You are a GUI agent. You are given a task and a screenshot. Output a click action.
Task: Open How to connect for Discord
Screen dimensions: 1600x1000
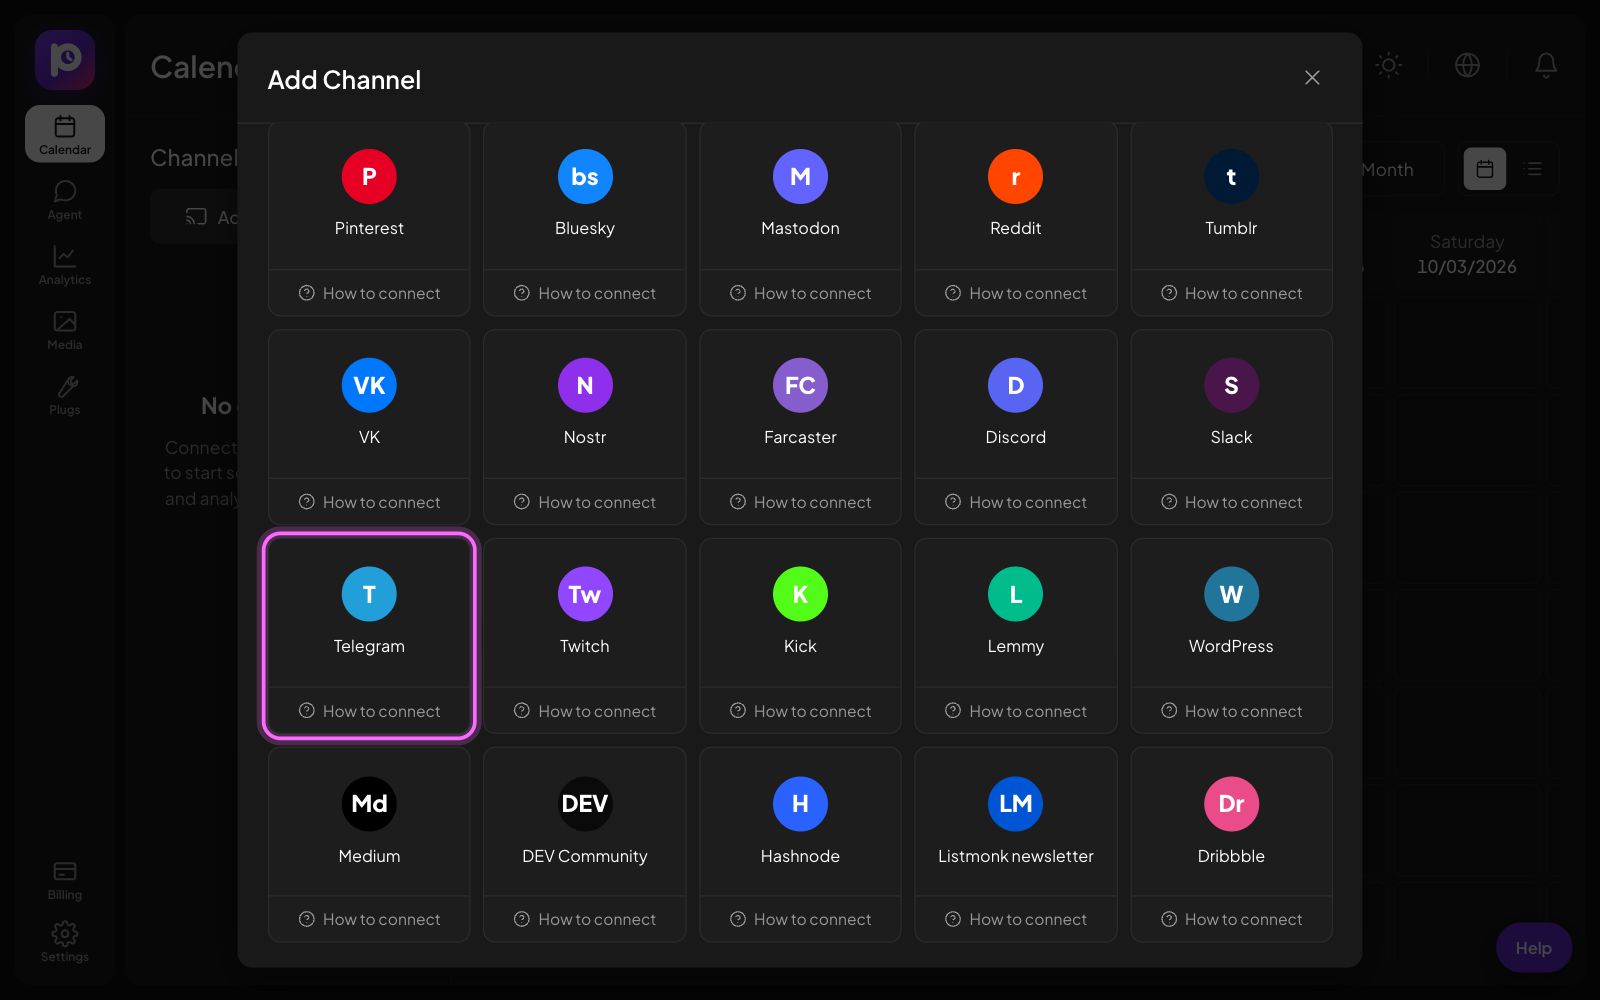(x=1016, y=502)
